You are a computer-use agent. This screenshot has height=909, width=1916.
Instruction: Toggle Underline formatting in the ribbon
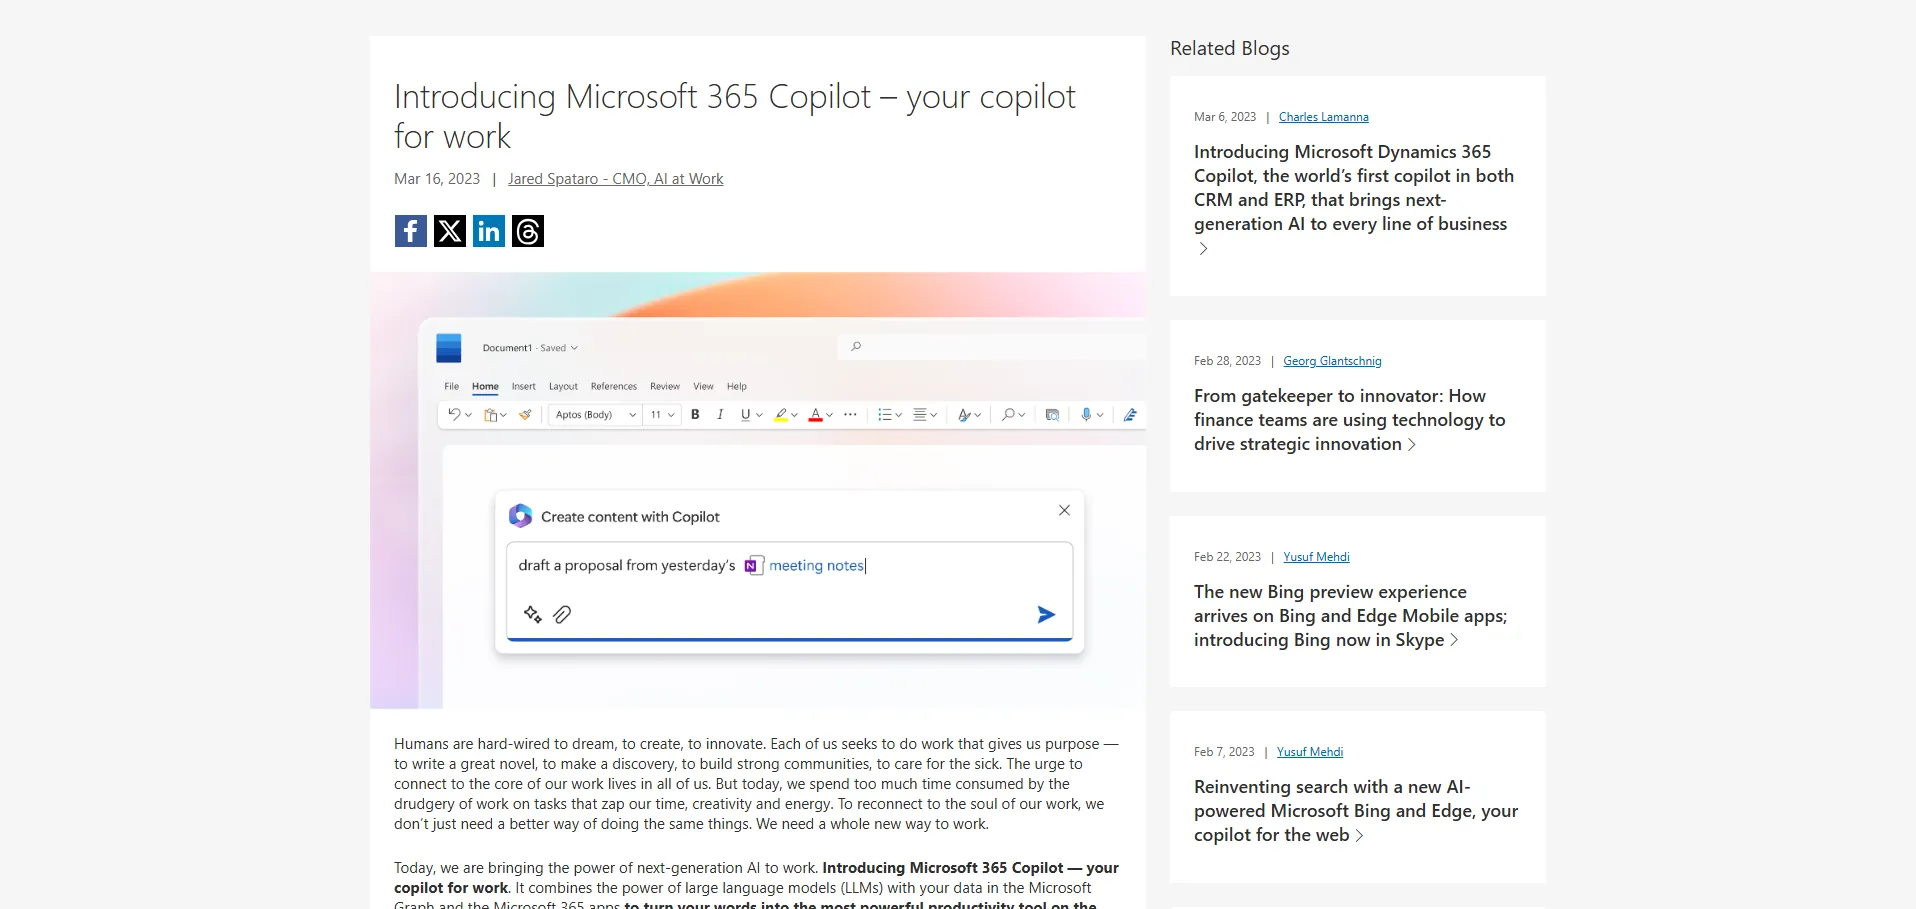point(745,415)
